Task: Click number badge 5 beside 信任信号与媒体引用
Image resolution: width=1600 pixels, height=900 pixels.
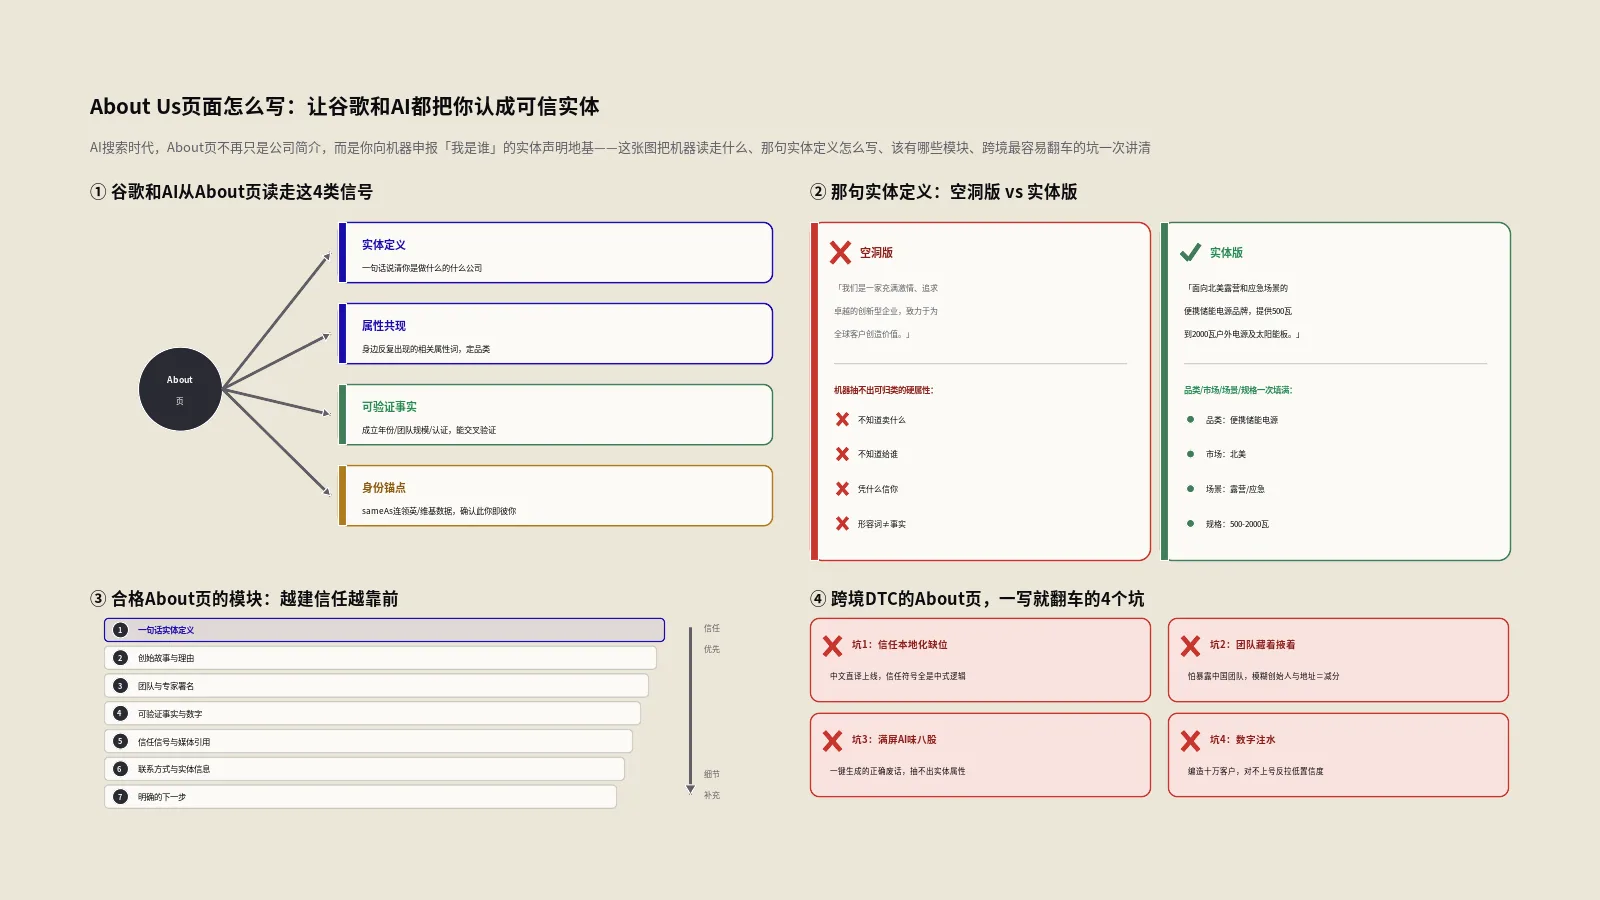Action: pyautogui.click(x=120, y=741)
